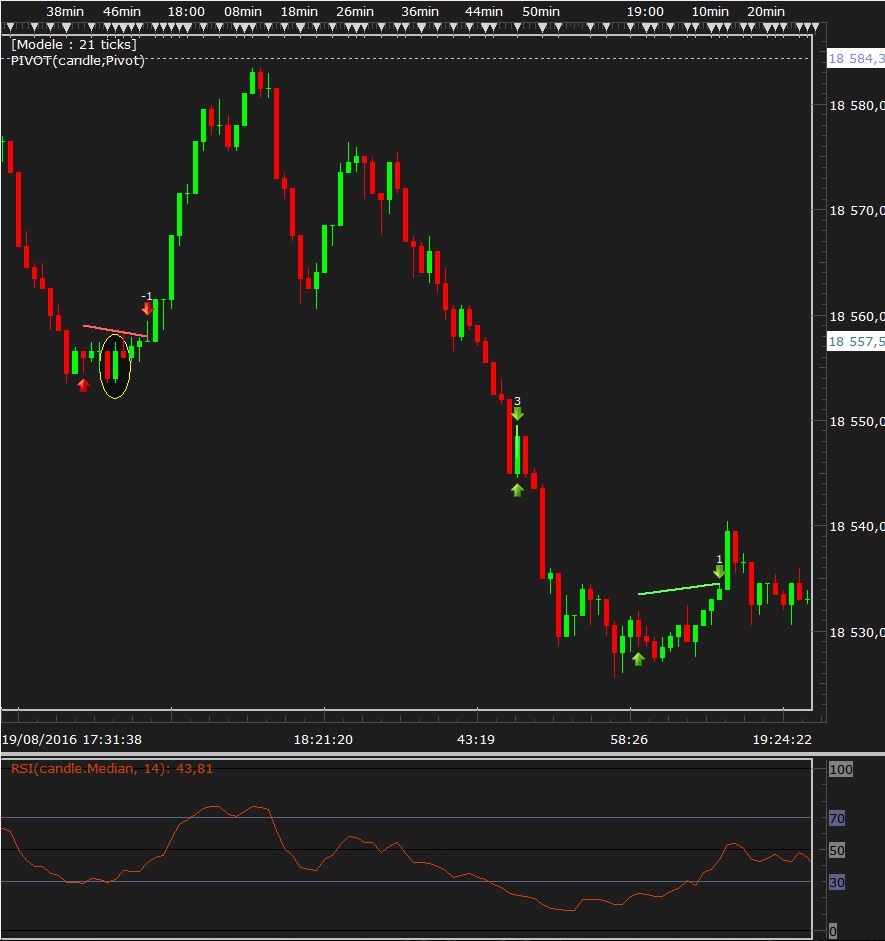Click the 19:00 label on the top time axis
This screenshot has height=941, width=885.
(645, 11)
